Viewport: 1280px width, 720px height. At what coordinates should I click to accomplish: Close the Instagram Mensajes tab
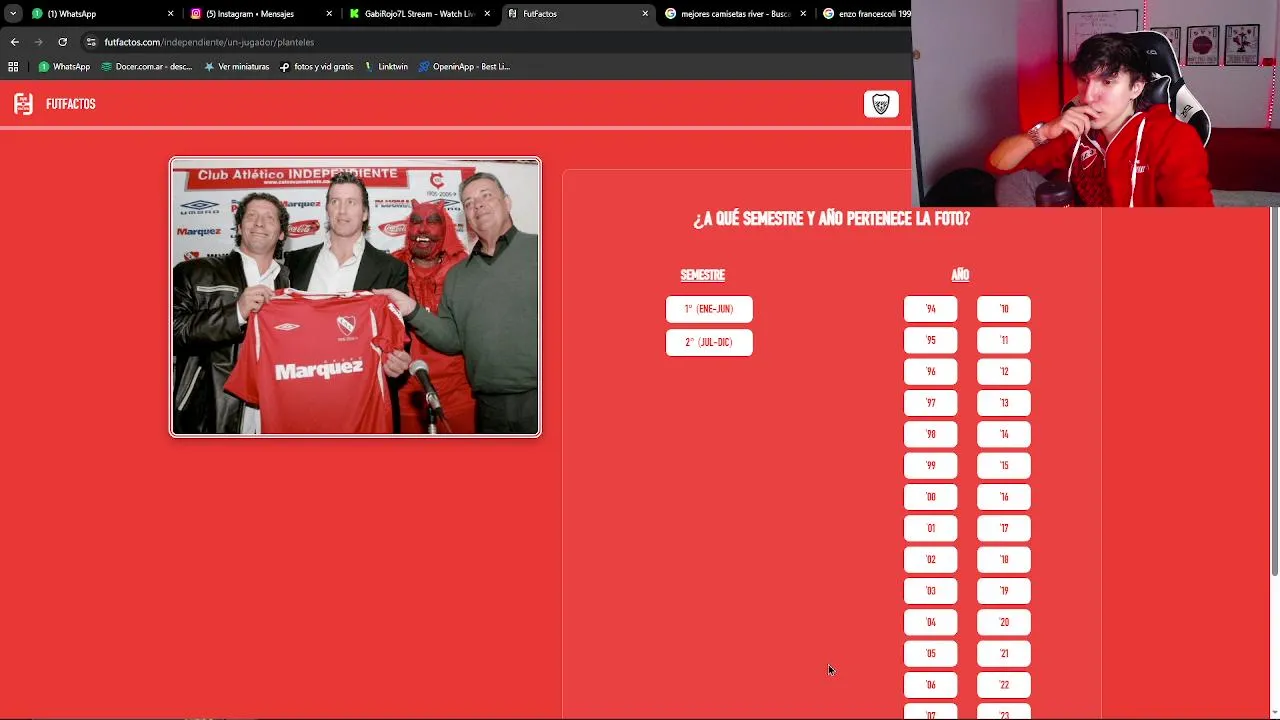tap(329, 14)
